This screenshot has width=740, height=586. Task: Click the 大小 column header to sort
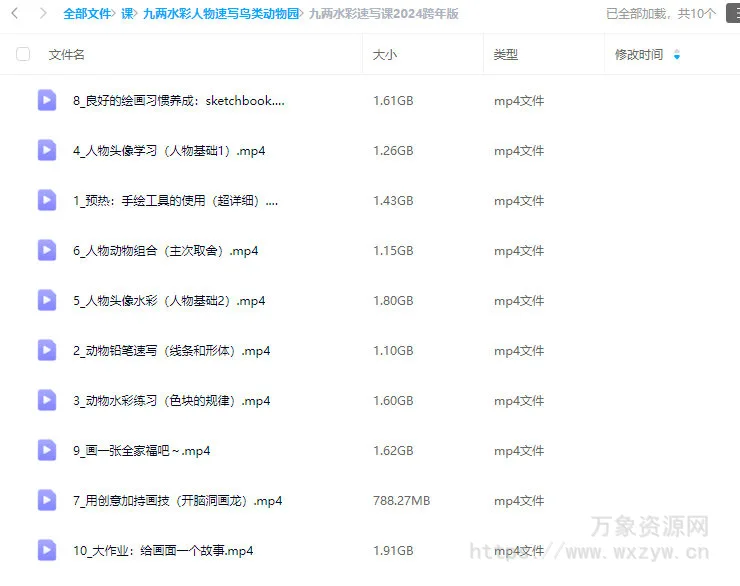pos(384,55)
